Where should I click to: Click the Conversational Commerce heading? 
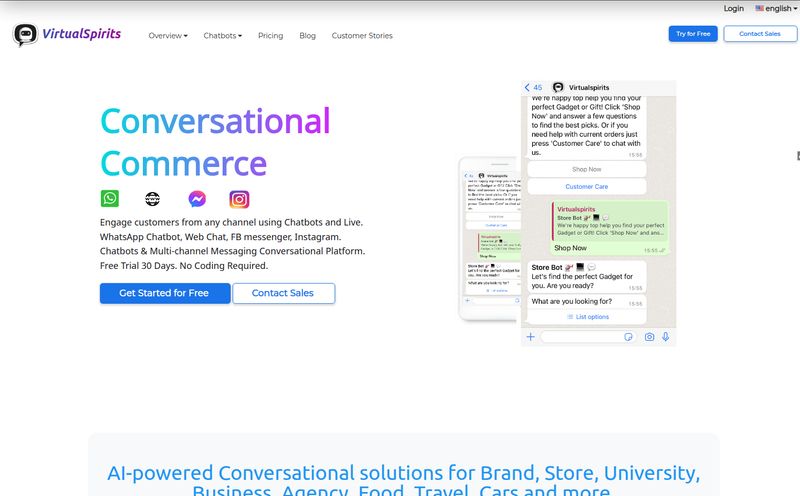215,142
